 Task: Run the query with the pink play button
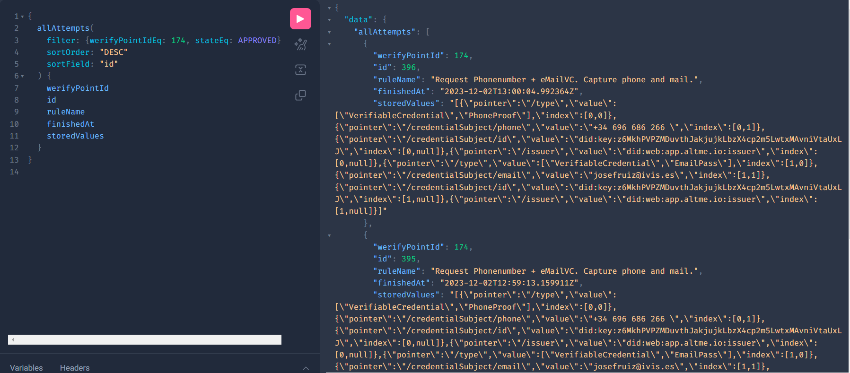pos(300,18)
